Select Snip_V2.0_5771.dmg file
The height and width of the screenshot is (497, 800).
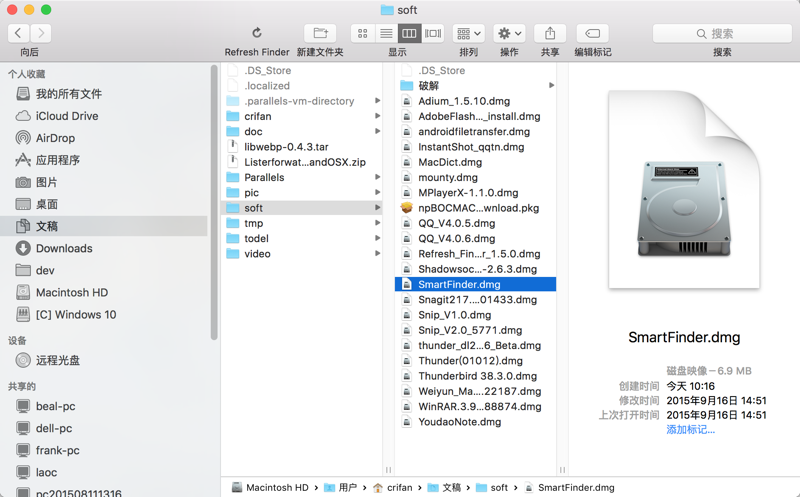pyautogui.click(x=476, y=330)
